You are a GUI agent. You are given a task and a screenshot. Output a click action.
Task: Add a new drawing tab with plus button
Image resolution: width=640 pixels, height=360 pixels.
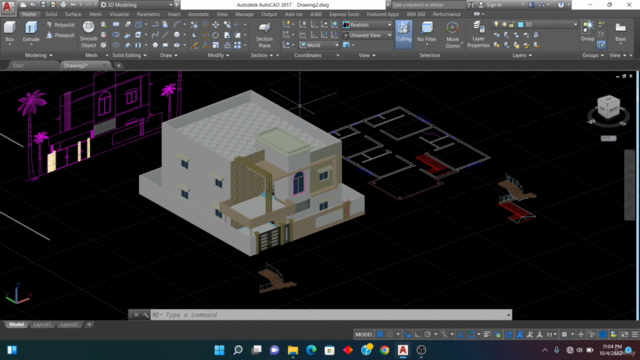tap(118, 65)
